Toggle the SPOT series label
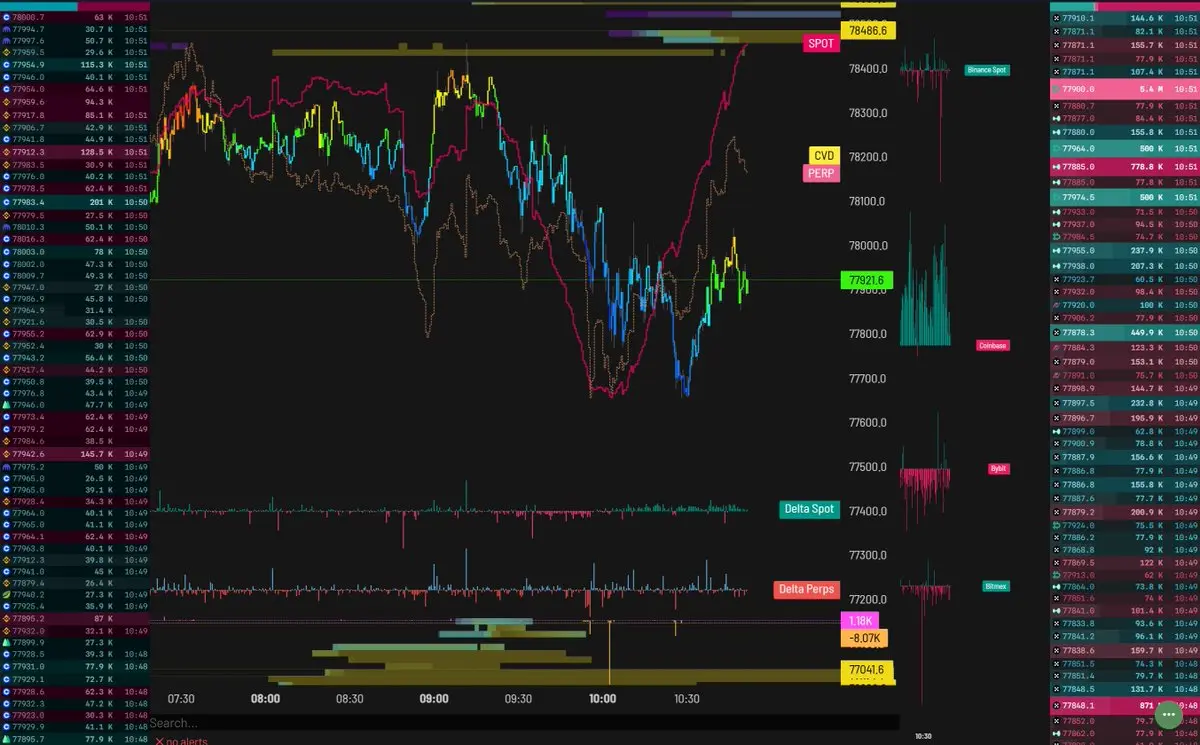Screen dimensions: 1200x745 (x=820, y=44)
